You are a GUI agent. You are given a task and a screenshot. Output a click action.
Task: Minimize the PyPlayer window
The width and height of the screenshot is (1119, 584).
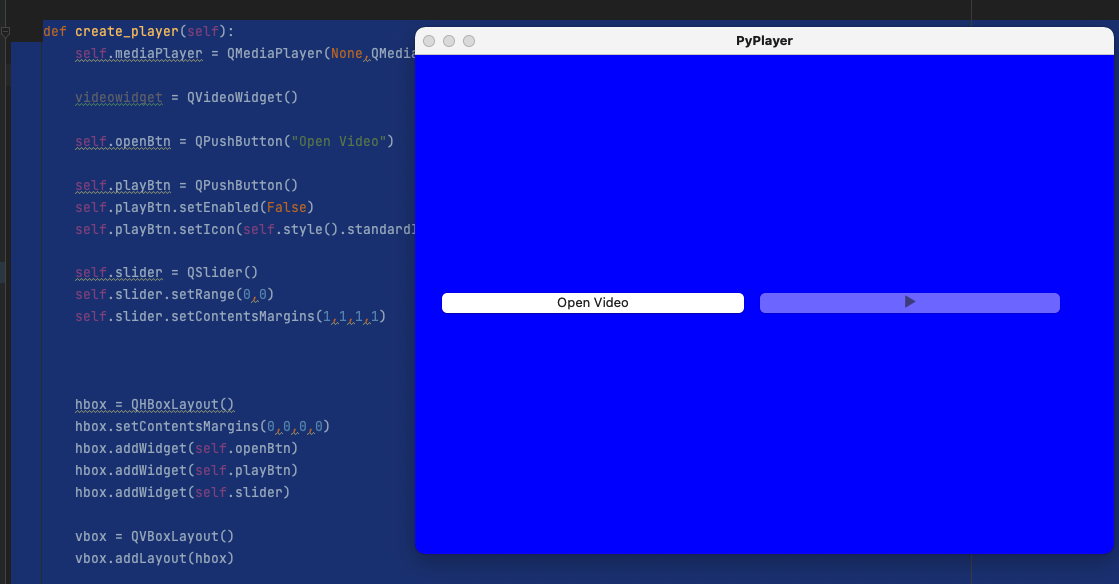tap(449, 41)
